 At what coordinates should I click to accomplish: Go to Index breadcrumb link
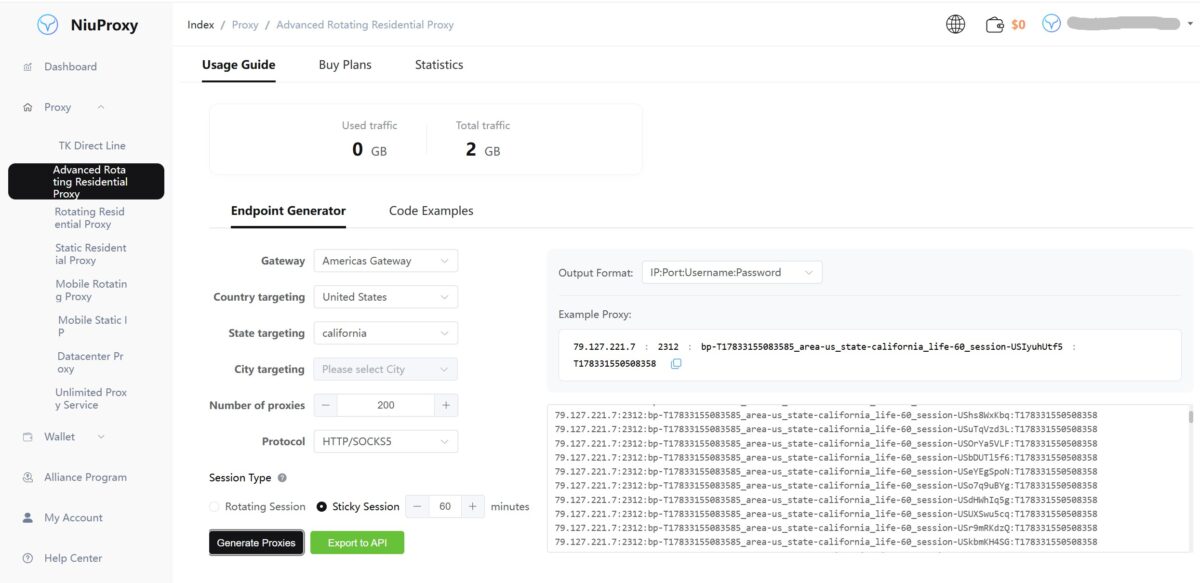tap(201, 25)
